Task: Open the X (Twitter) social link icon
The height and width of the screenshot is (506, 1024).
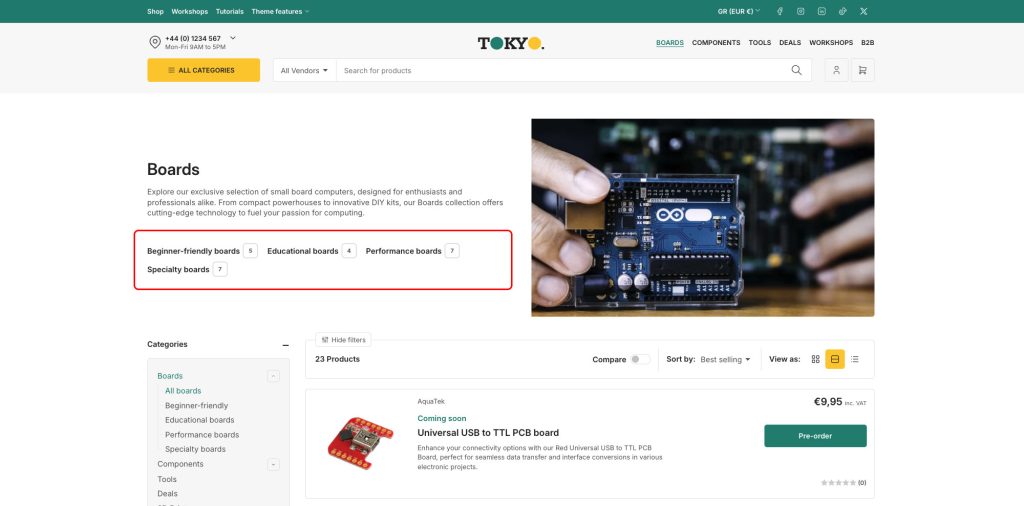Action: (x=863, y=11)
